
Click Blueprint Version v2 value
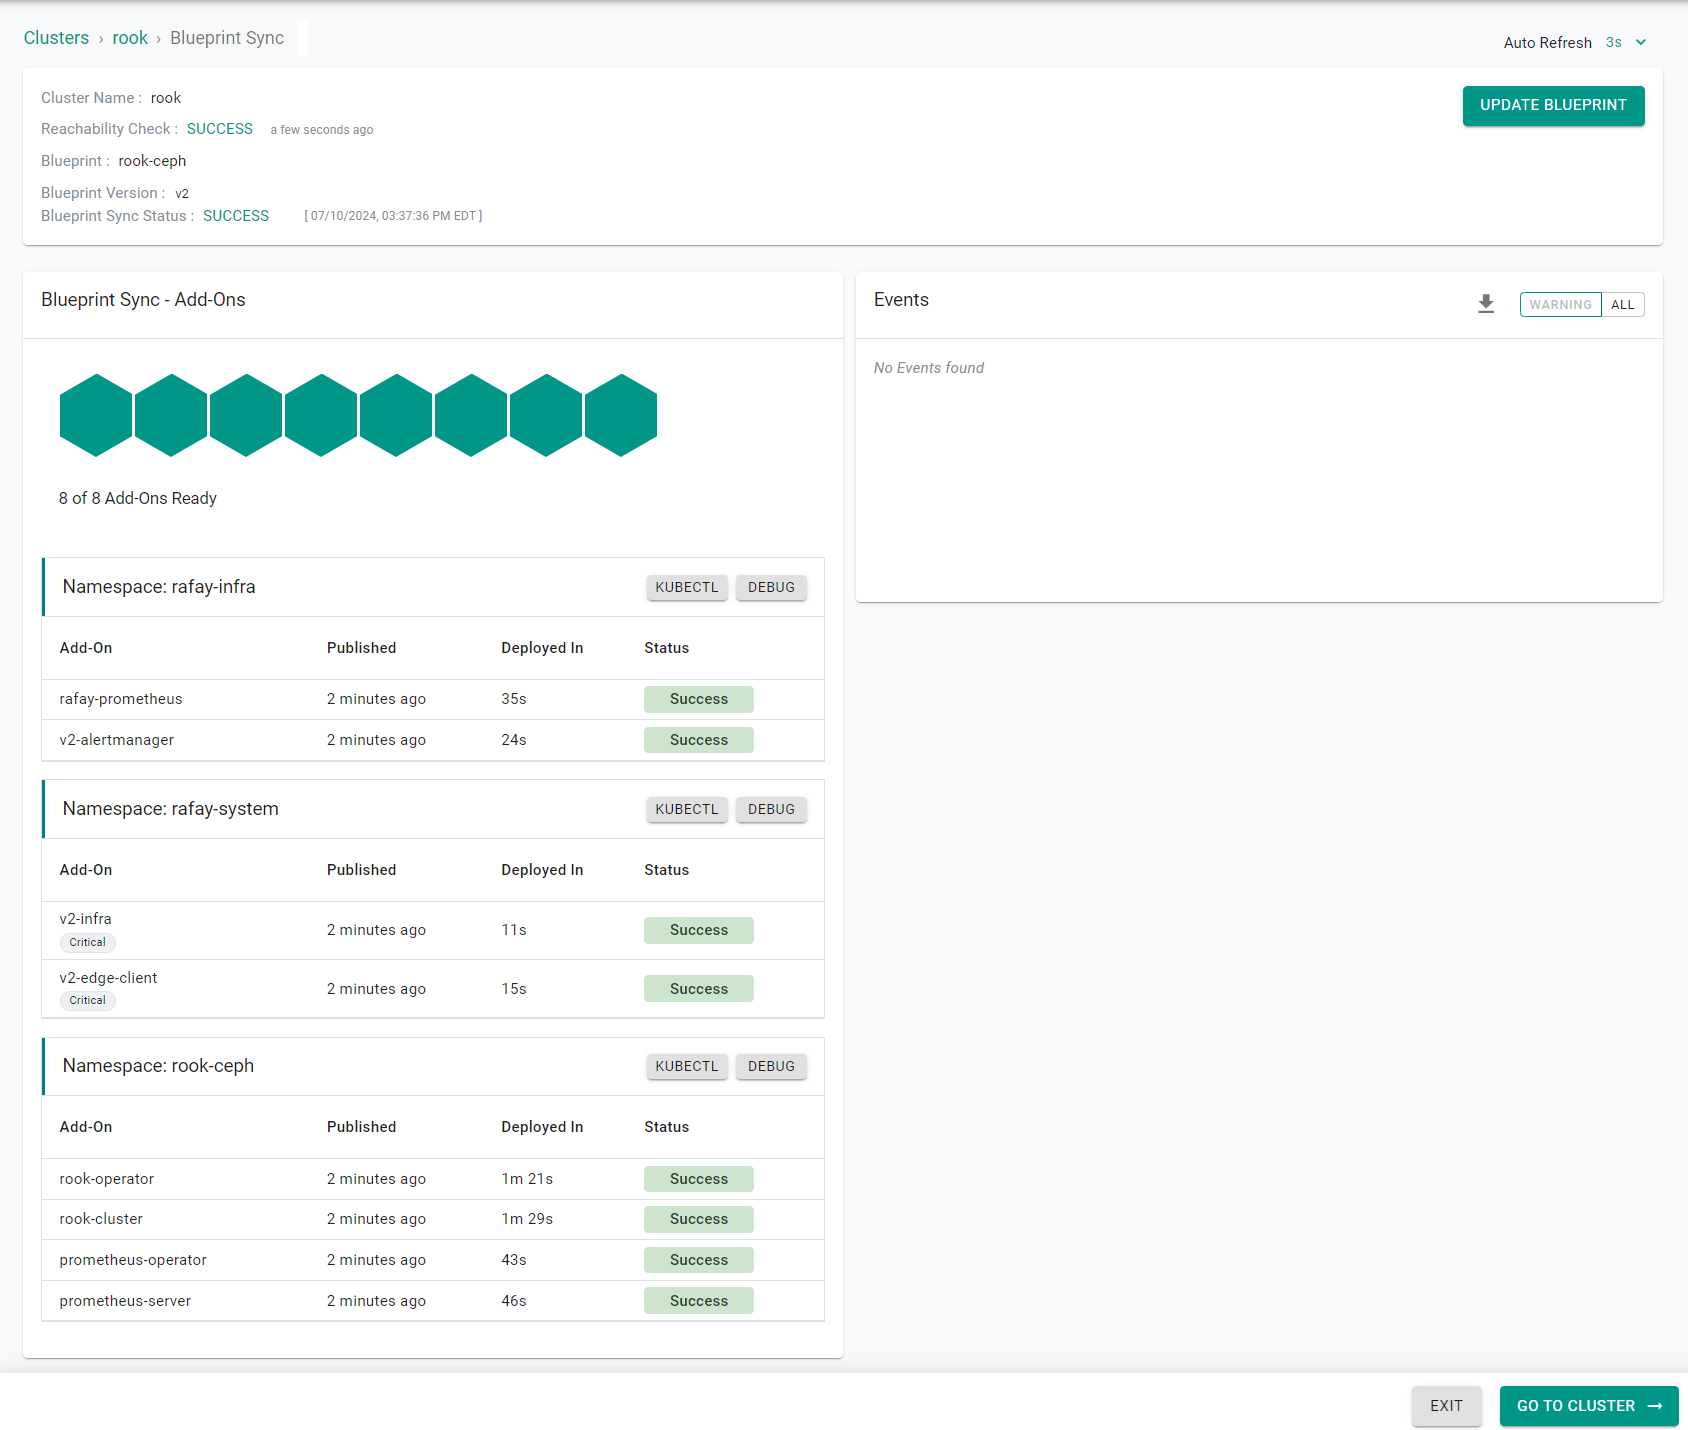182,194
